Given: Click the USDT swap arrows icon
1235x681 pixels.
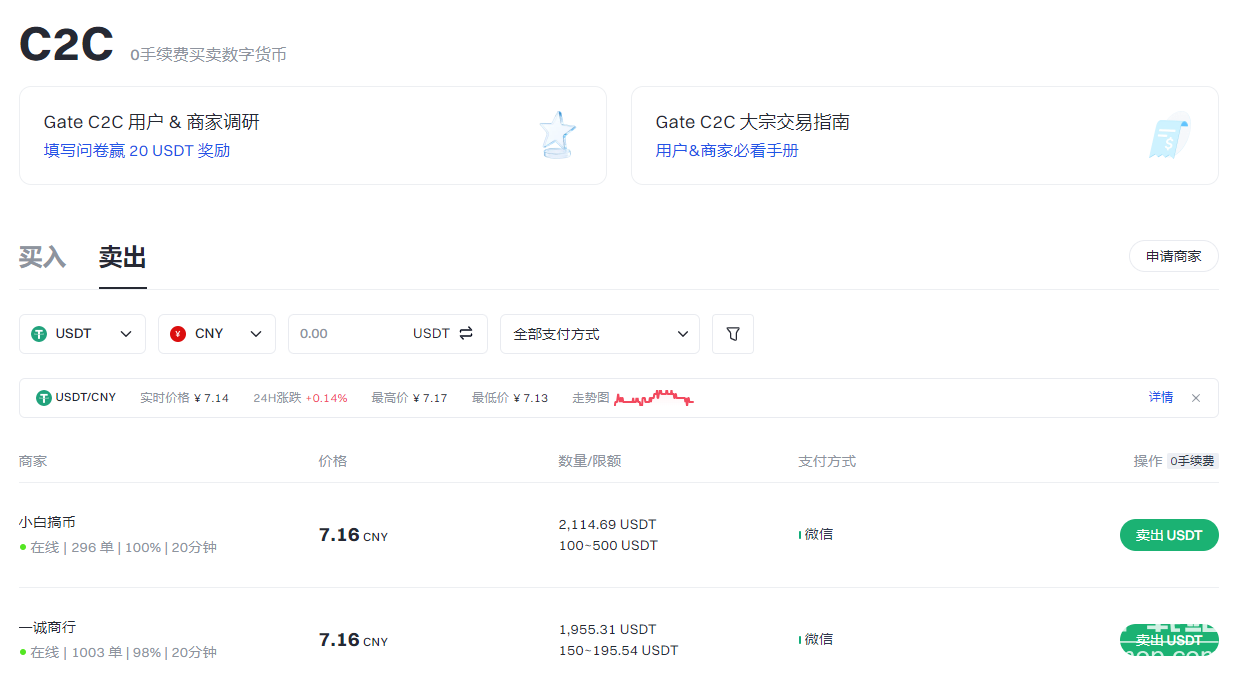Looking at the screenshot, I should tap(466, 334).
